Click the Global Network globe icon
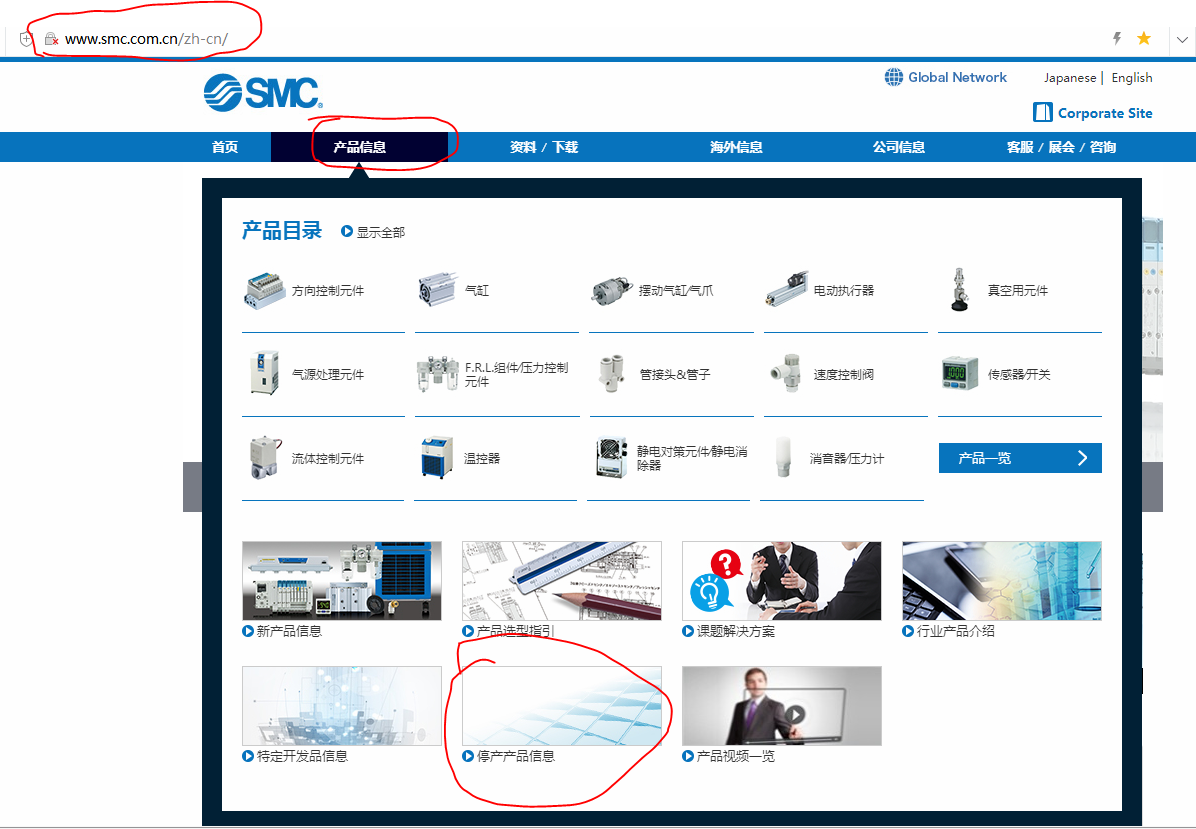Screen dimensions: 1196x829 (x=893, y=77)
